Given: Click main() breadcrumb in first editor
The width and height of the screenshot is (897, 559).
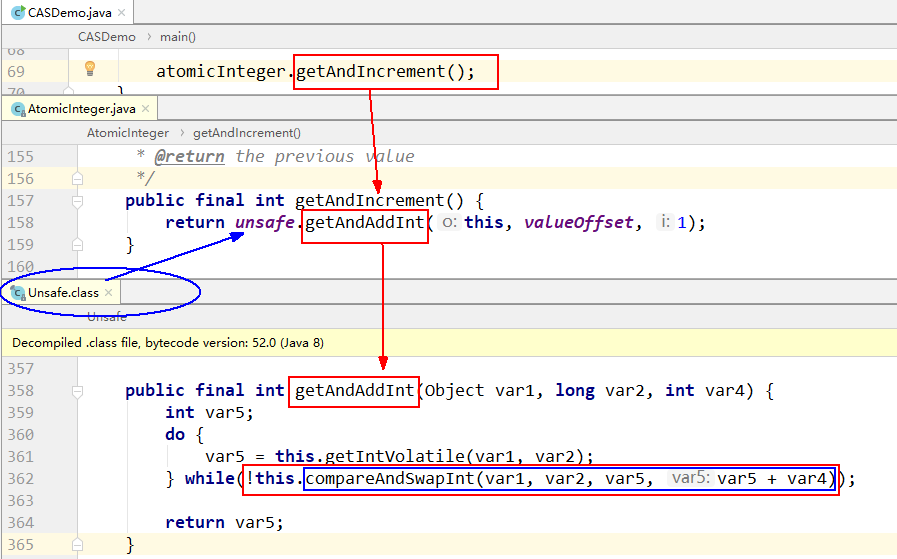Looking at the screenshot, I should 178,37.
